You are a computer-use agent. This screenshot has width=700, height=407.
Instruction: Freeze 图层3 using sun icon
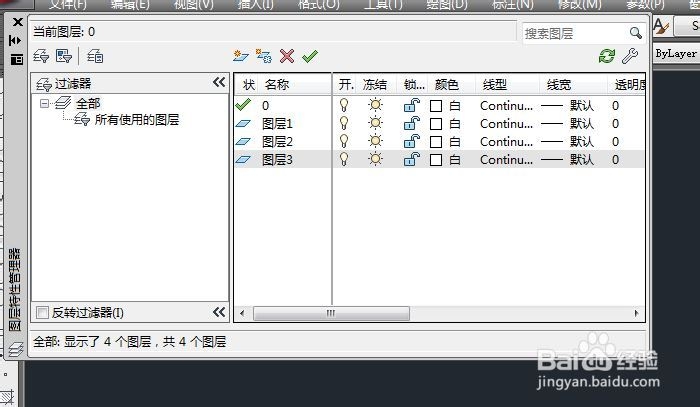[x=375, y=159]
